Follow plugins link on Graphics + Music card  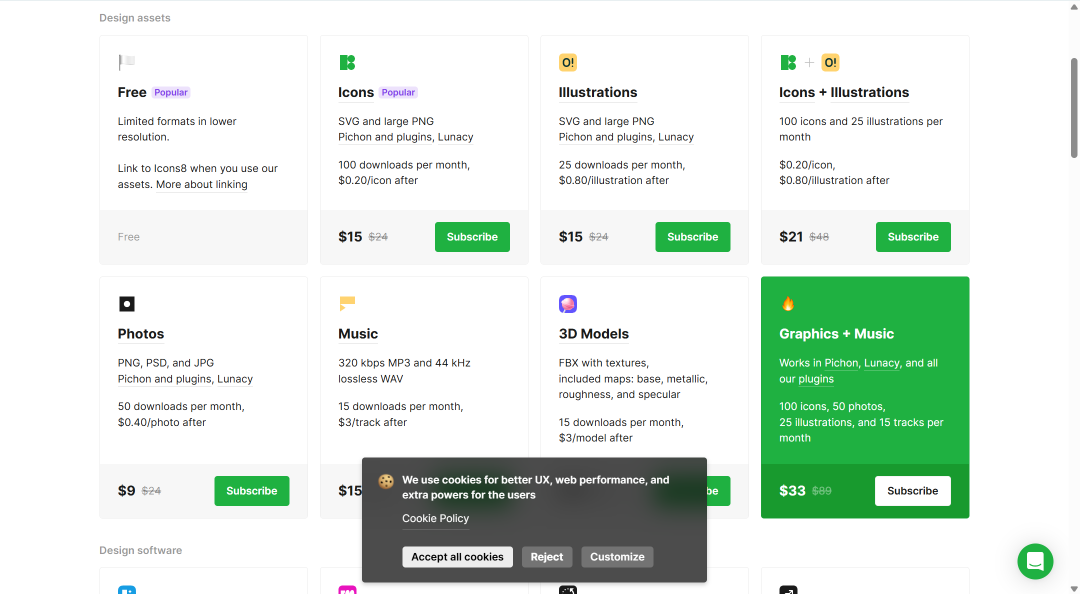click(x=816, y=379)
